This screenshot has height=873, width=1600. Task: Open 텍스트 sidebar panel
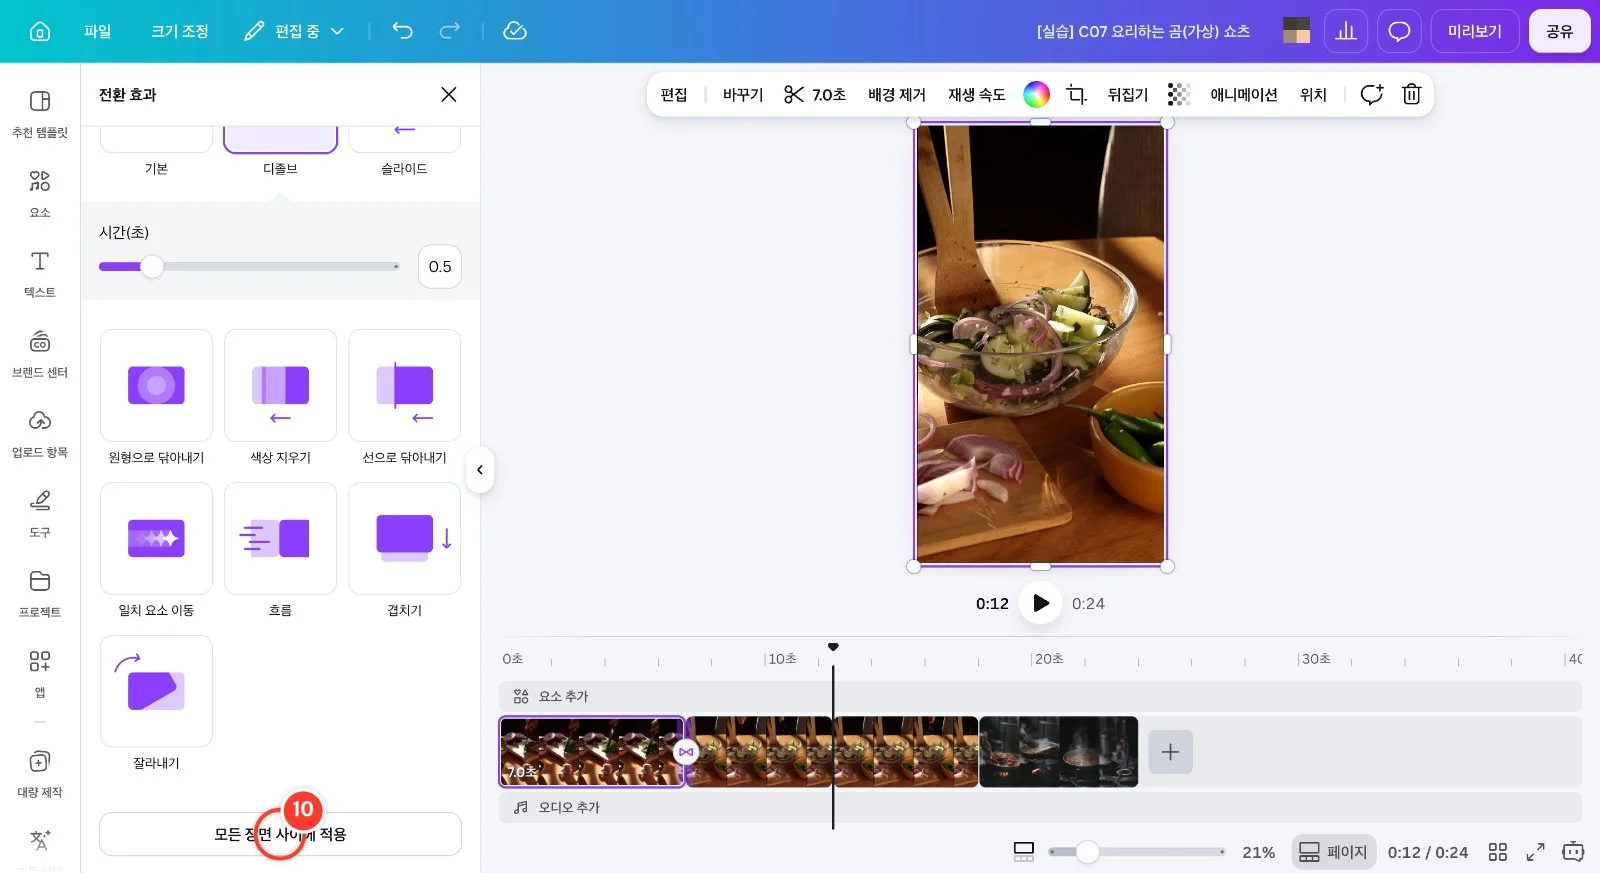(40, 274)
